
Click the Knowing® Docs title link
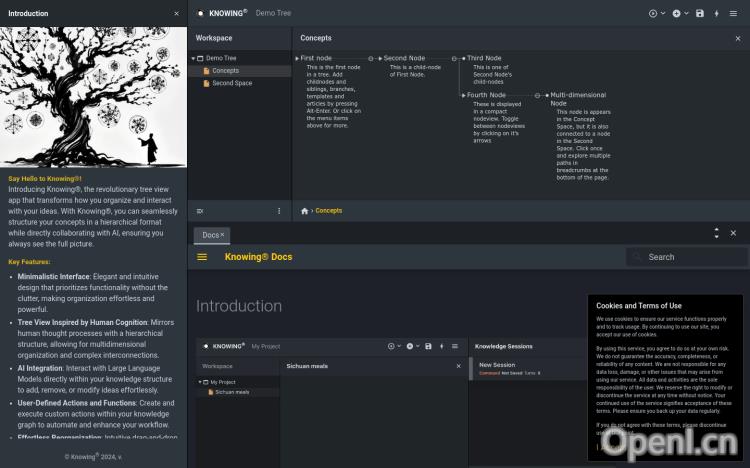coord(258,257)
